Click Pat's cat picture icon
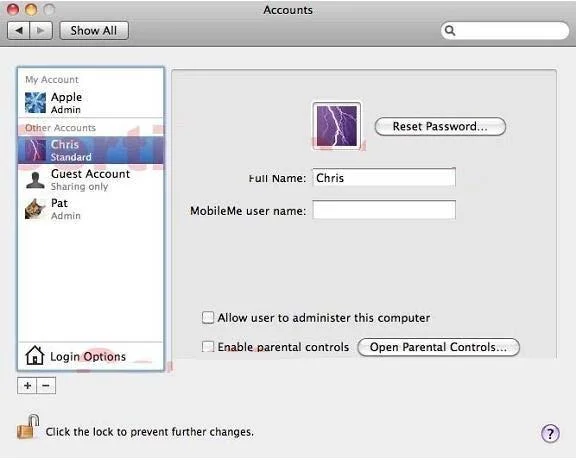 coord(35,209)
